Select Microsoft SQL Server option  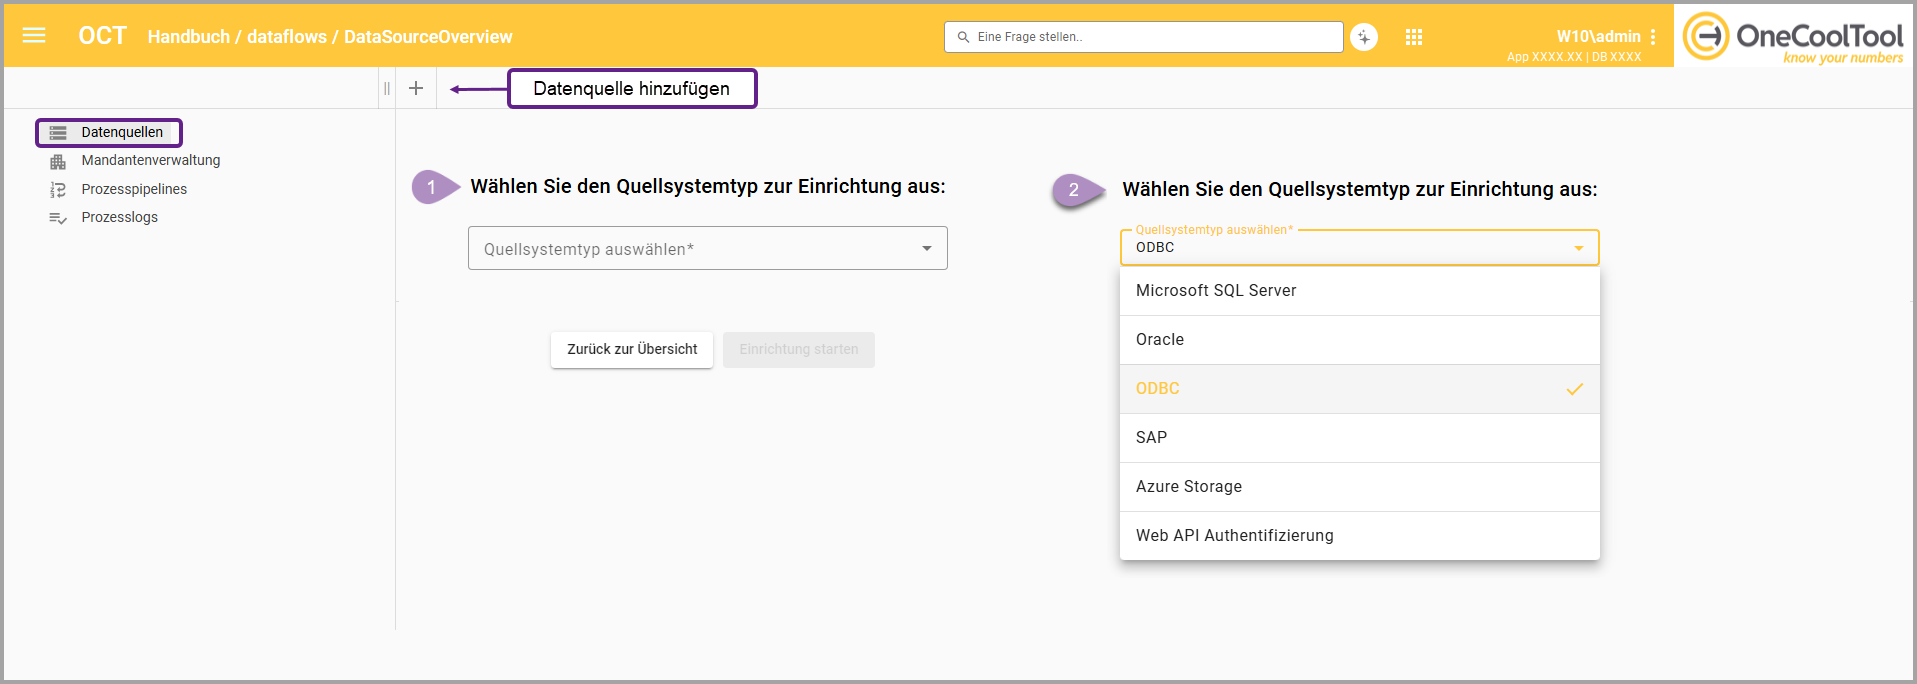pos(1360,291)
